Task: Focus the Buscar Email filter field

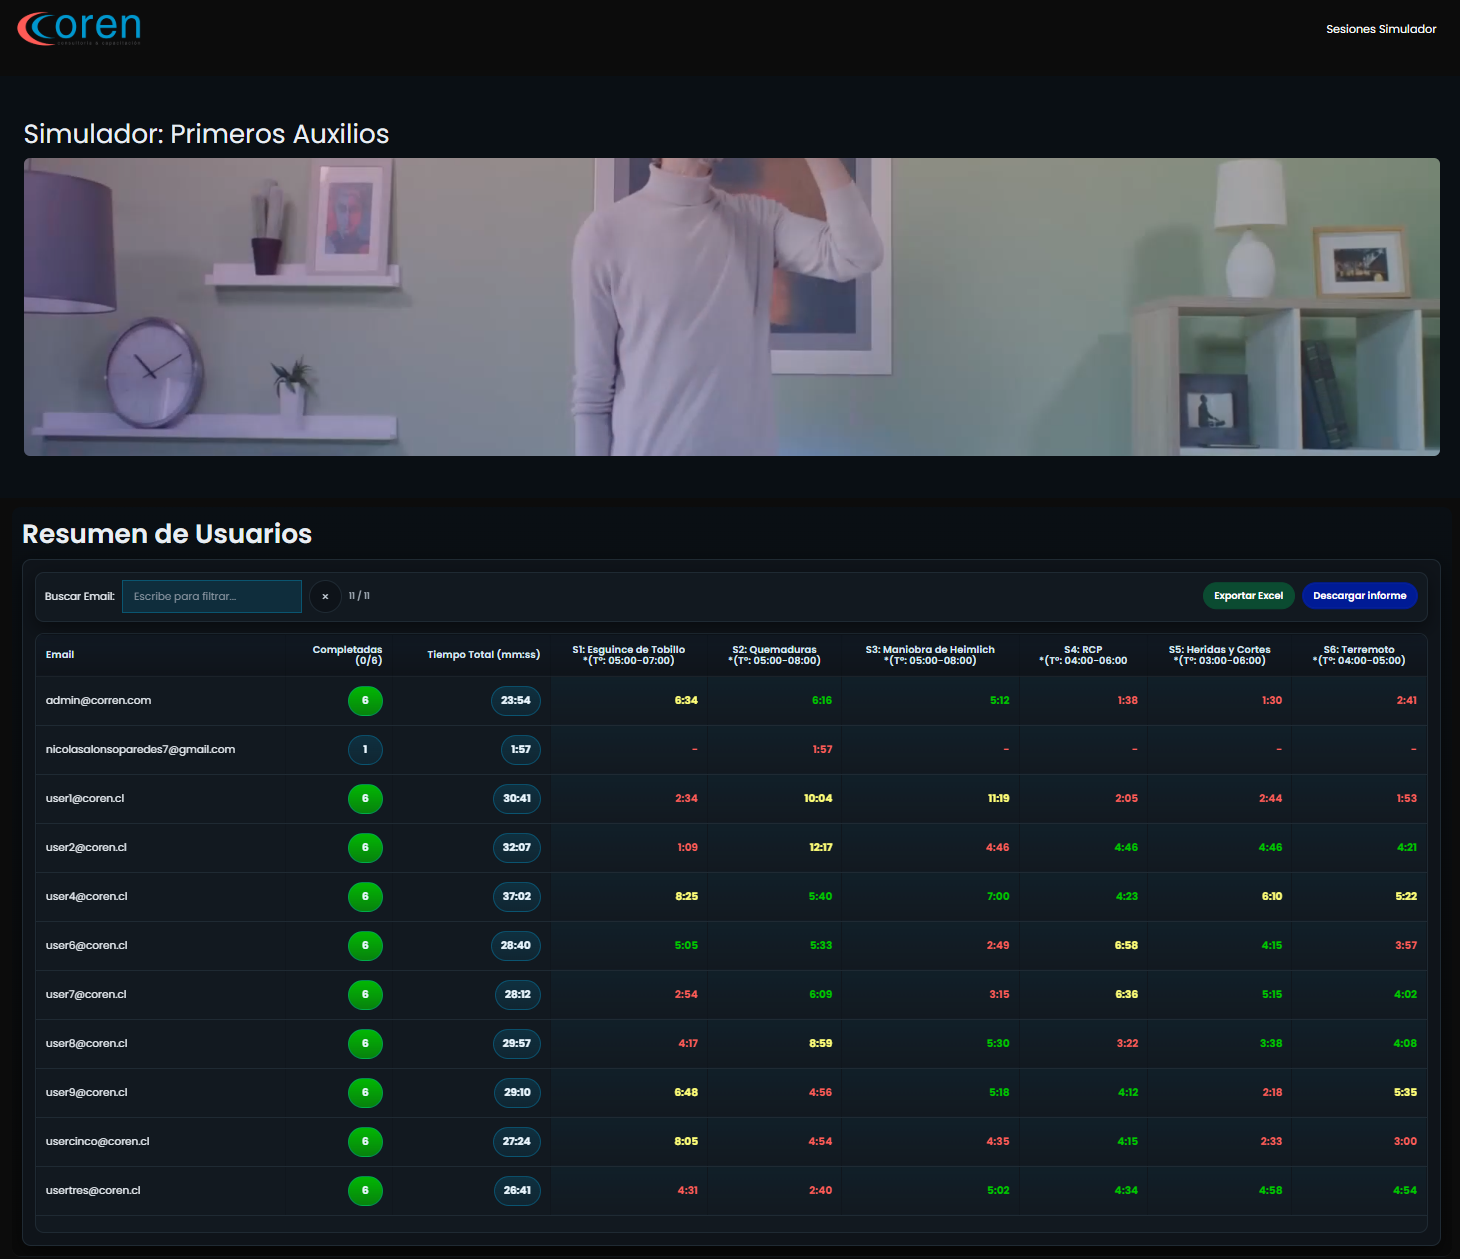Action: 212,597
